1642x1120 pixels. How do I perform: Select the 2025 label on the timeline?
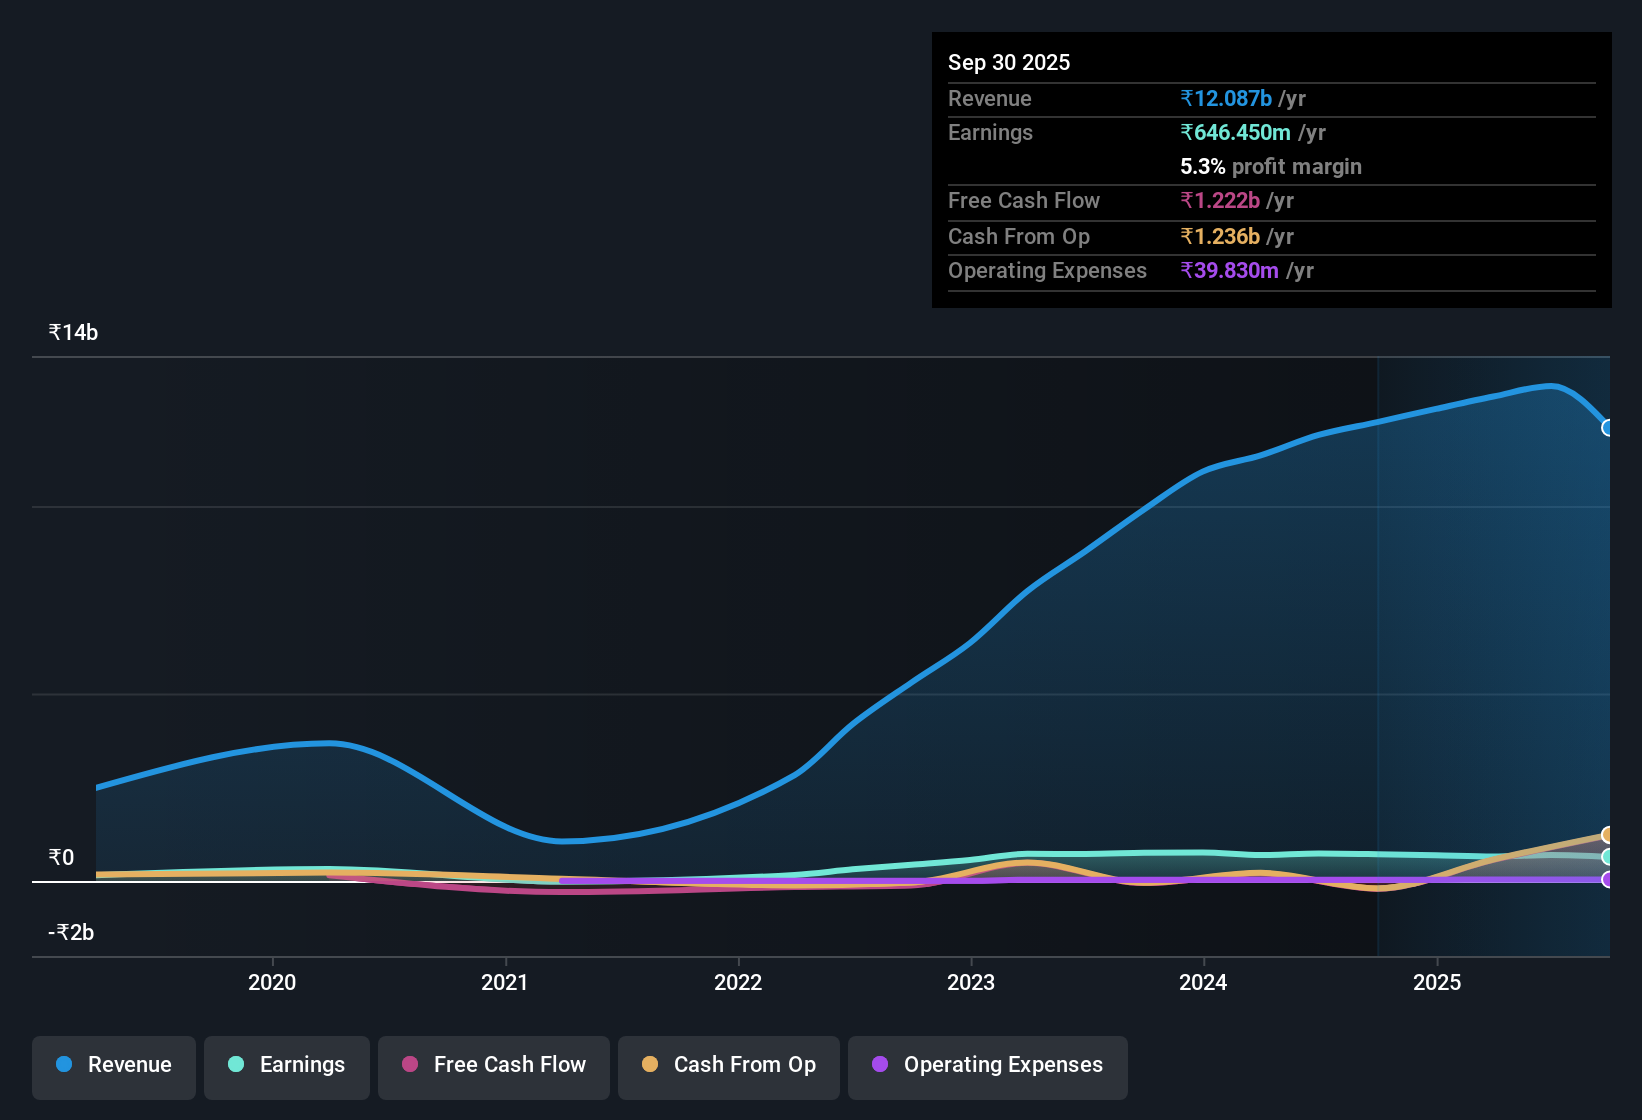tap(1437, 983)
